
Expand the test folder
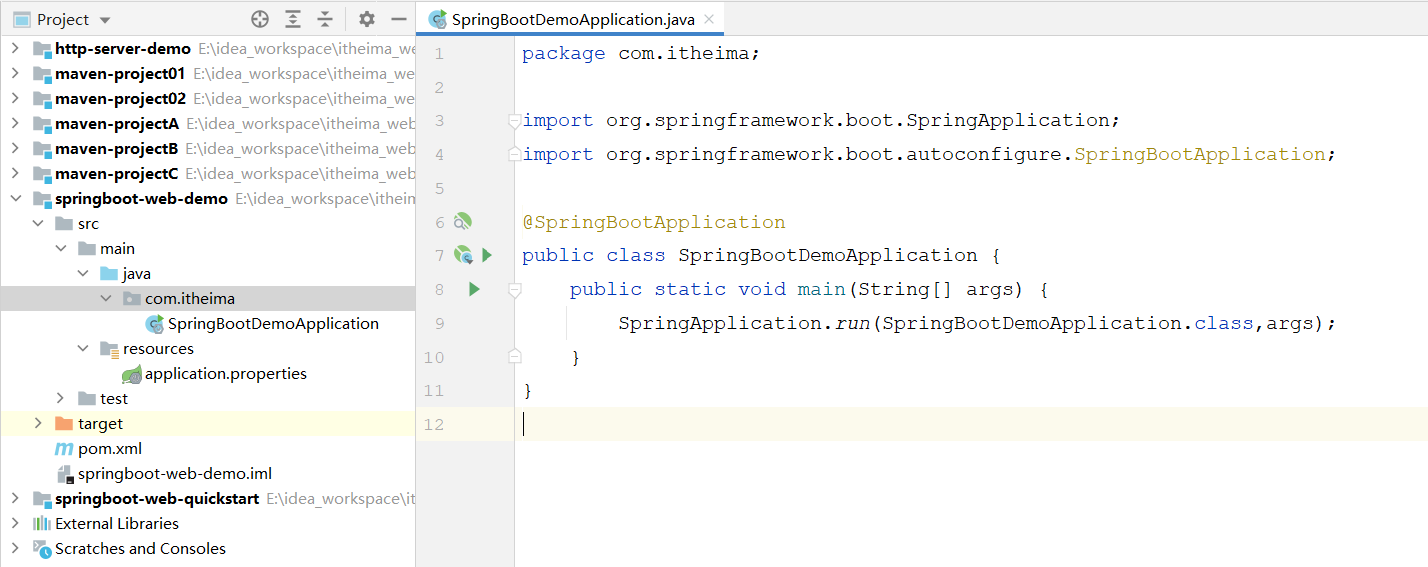61,399
